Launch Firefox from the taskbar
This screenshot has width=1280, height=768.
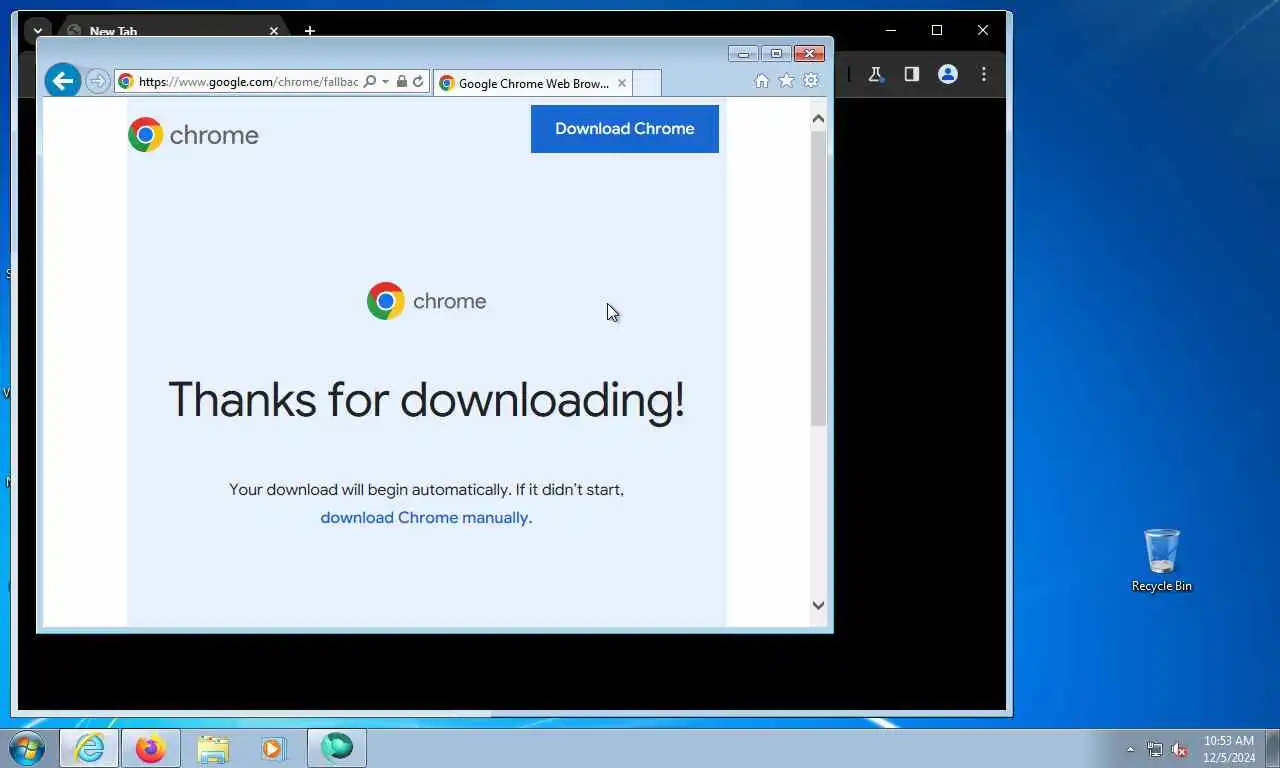151,748
